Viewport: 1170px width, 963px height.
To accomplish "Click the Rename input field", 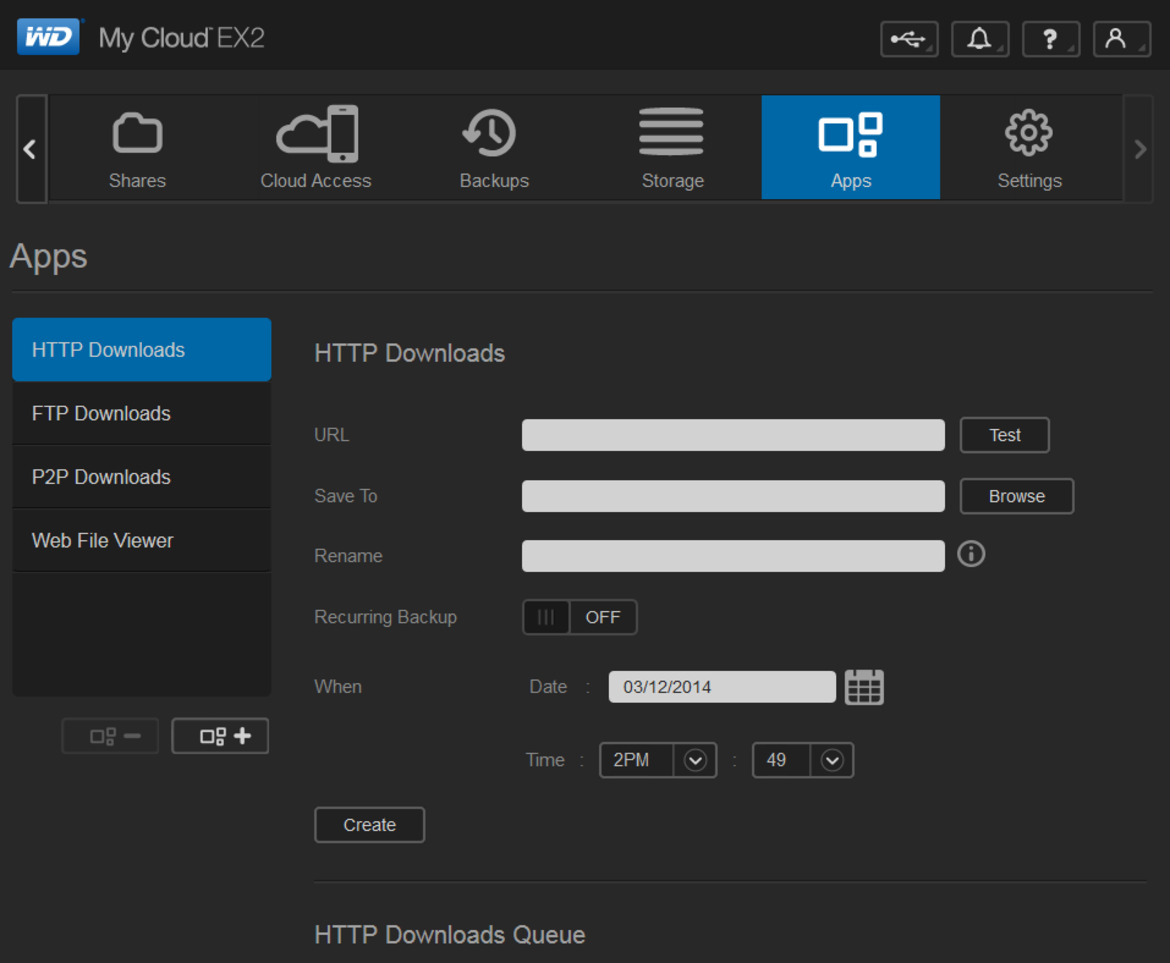I will pyautogui.click(x=733, y=556).
